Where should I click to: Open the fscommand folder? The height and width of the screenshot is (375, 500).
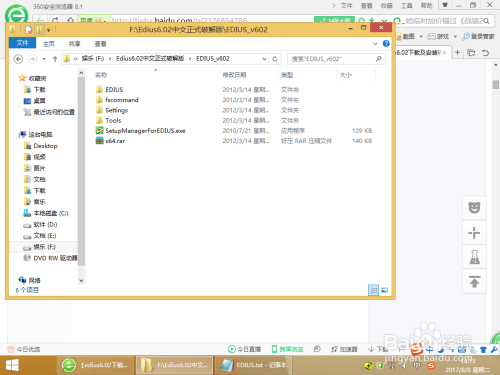tap(122, 100)
